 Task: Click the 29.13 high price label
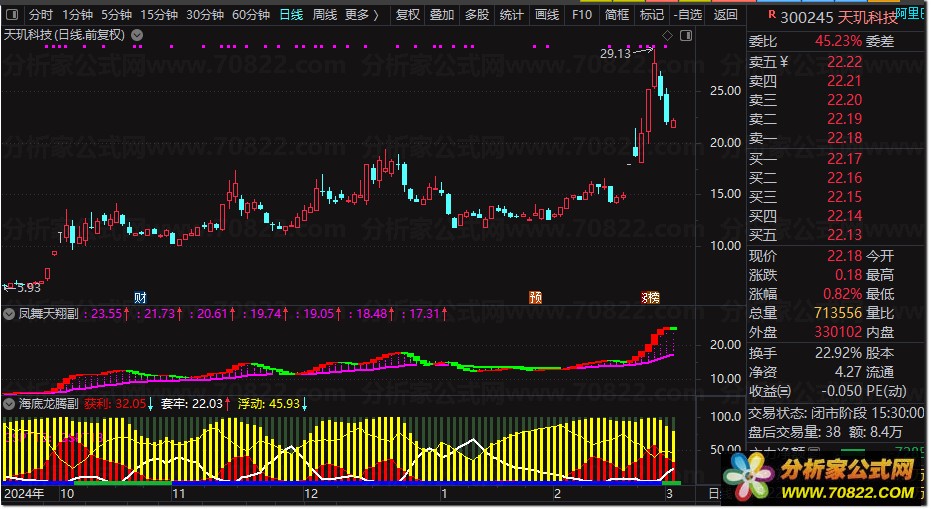[615, 53]
